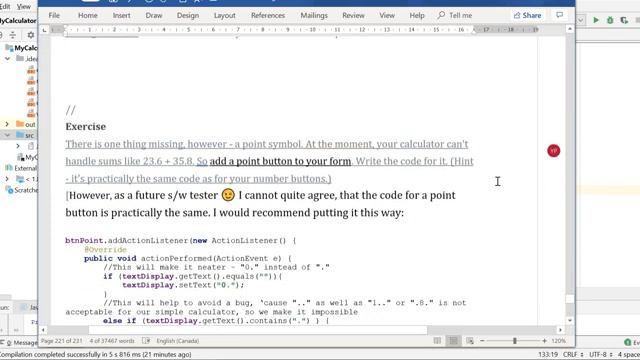
Task: Select Scratches in the project tree
Action: pos(22,190)
